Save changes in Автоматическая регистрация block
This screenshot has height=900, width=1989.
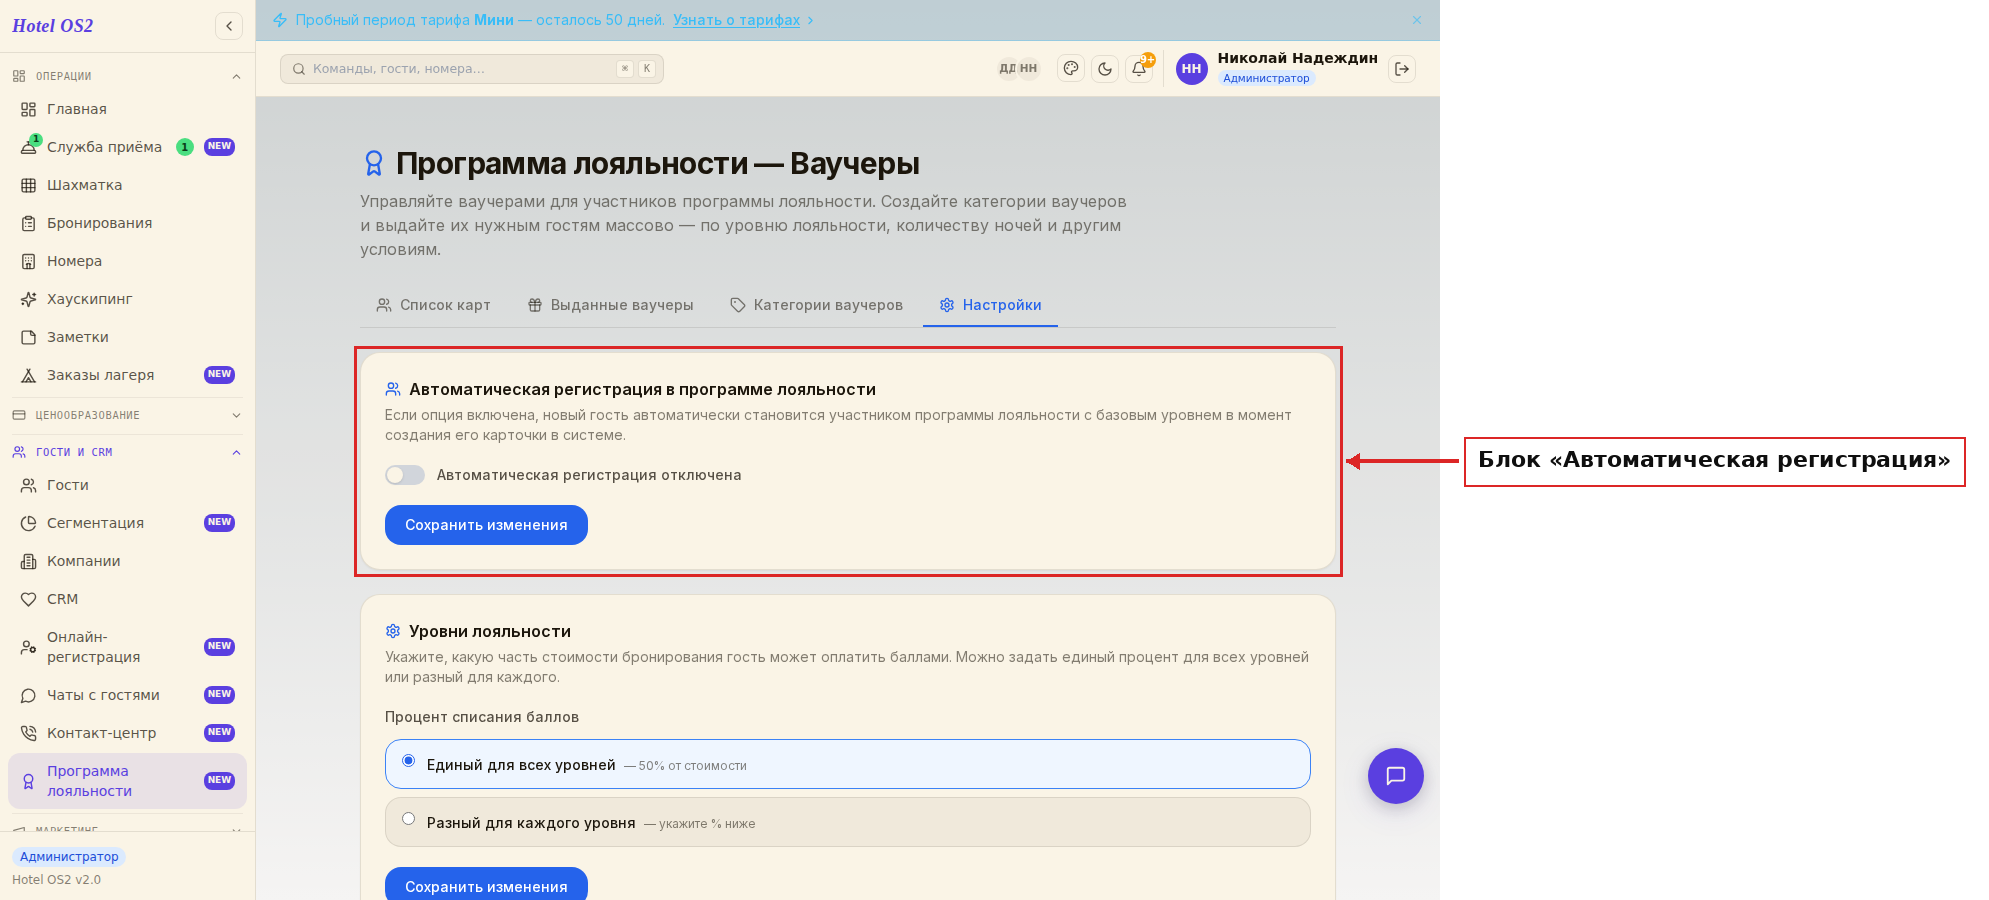tap(486, 525)
